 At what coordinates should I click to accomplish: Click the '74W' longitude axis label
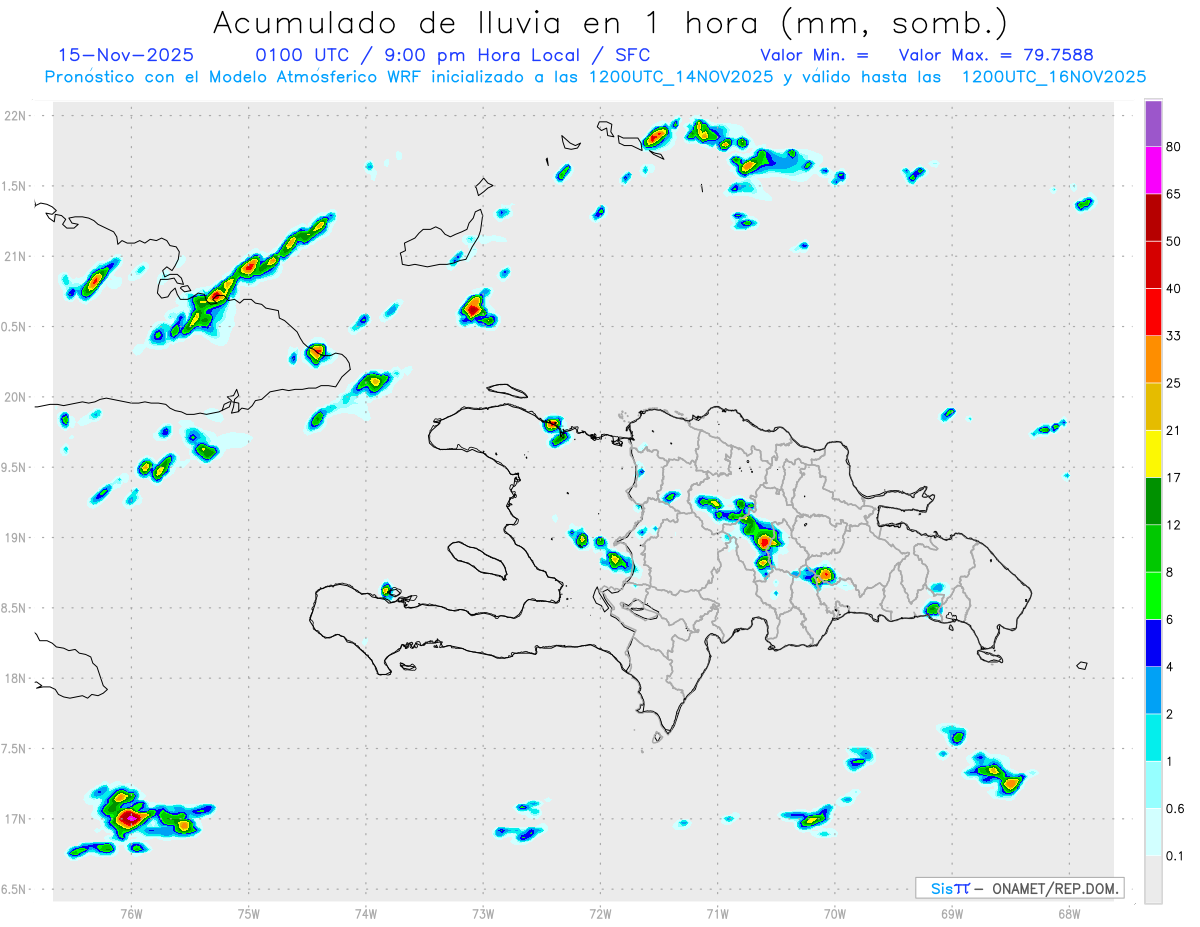pos(366,913)
